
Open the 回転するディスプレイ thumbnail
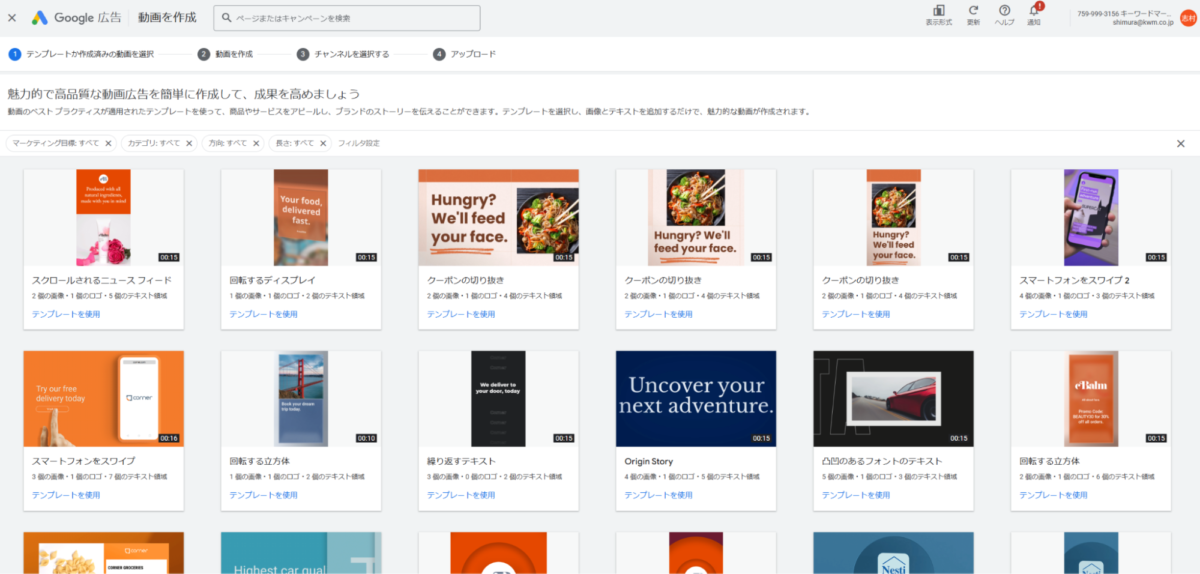pyautogui.click(x=301, y=217)
